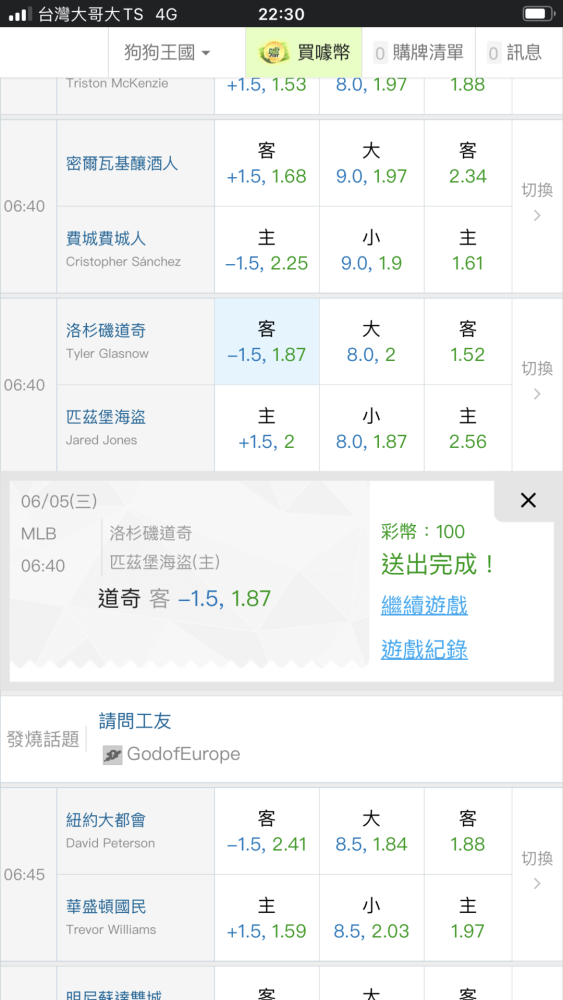Tap the battery icon in status bar
Image resolution: width=563 pixels, height=1000 pixels.
click(x=538, y=13)
